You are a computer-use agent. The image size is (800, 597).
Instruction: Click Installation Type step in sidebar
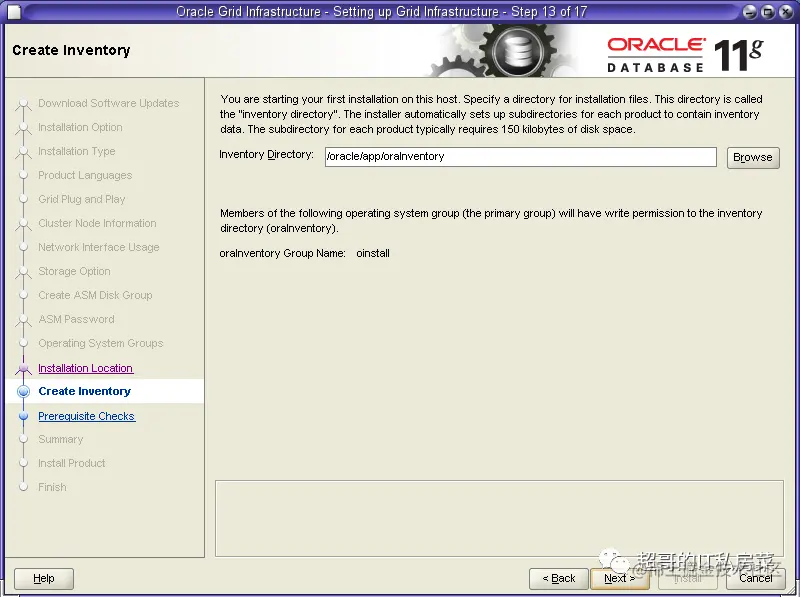pos(77,151)
